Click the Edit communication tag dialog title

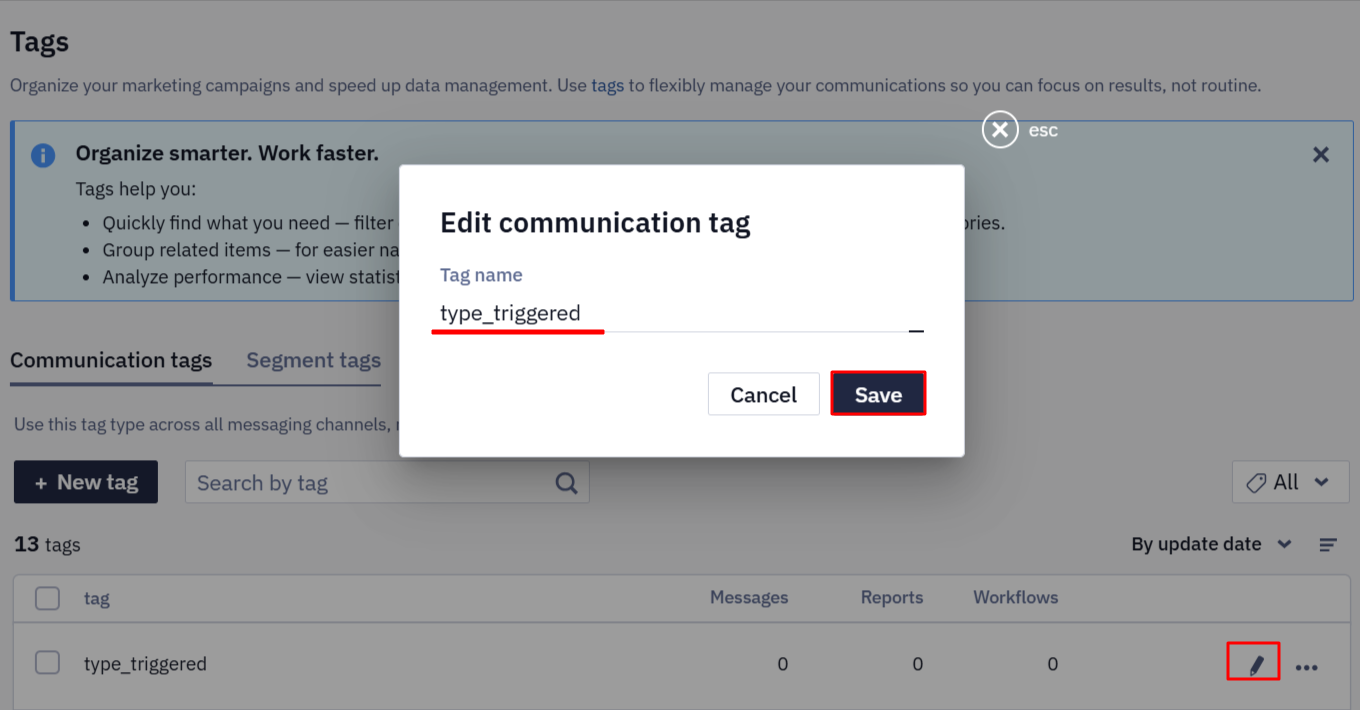pyautogui.click(x=595, y=222)
